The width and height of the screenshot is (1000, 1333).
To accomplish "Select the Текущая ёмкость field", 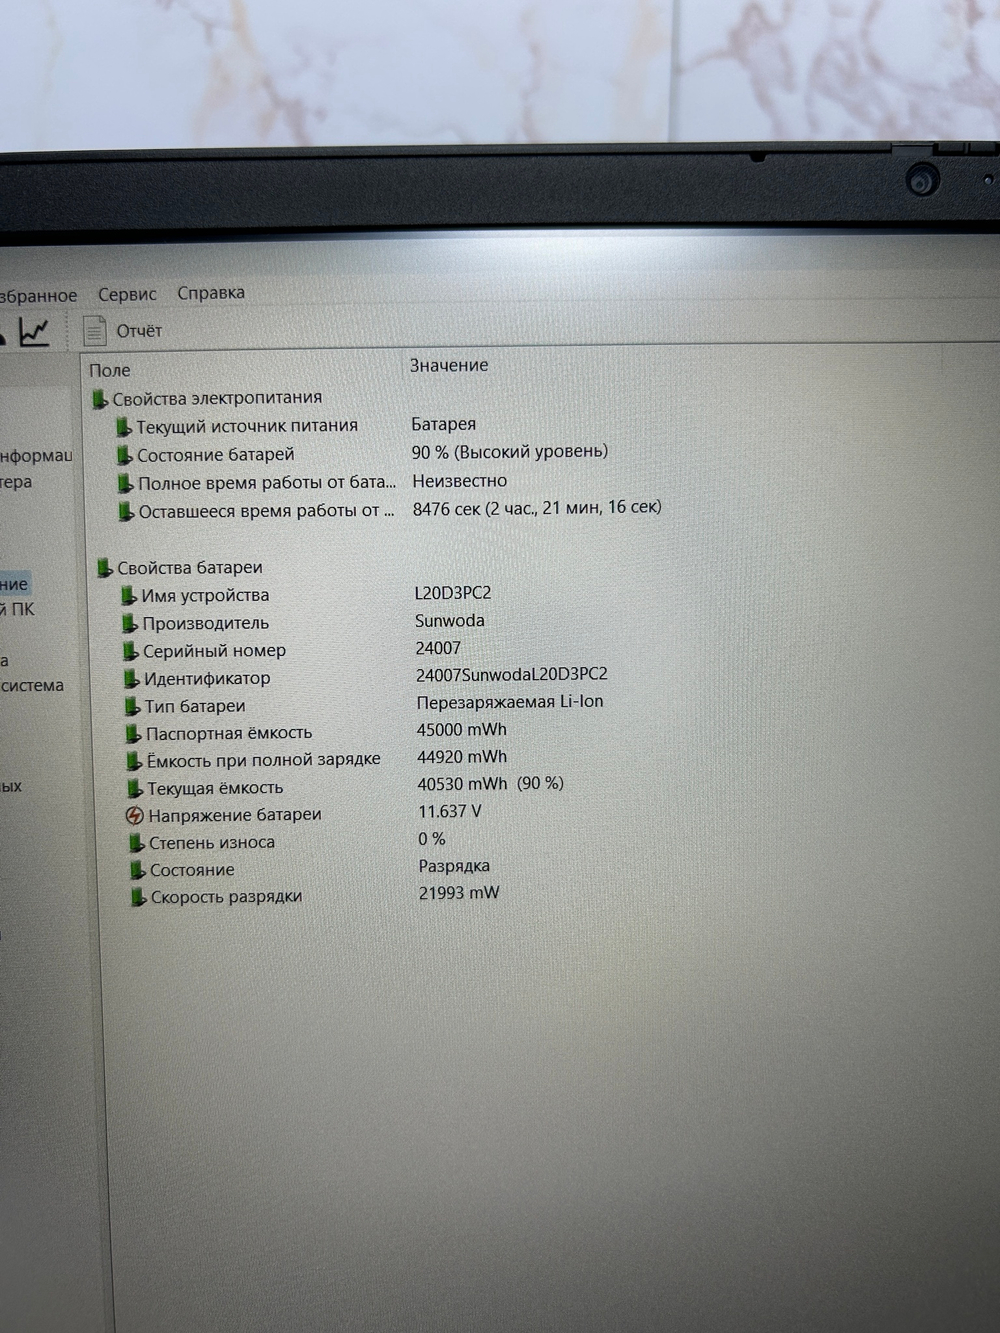I will coord(216,789).
